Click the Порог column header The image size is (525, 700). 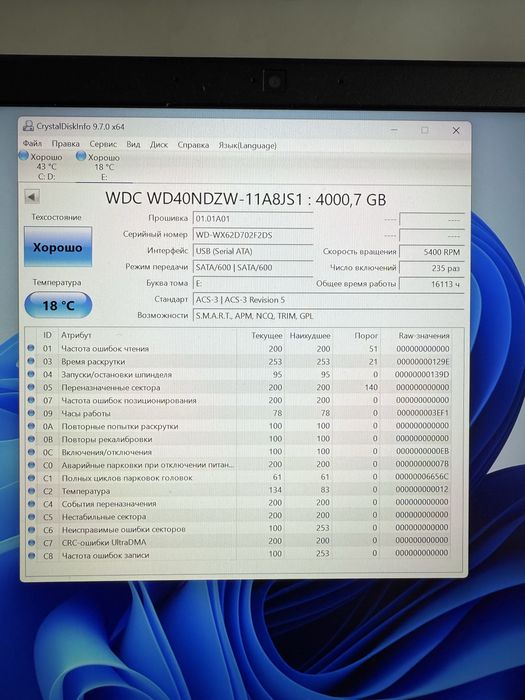(366, 335)
